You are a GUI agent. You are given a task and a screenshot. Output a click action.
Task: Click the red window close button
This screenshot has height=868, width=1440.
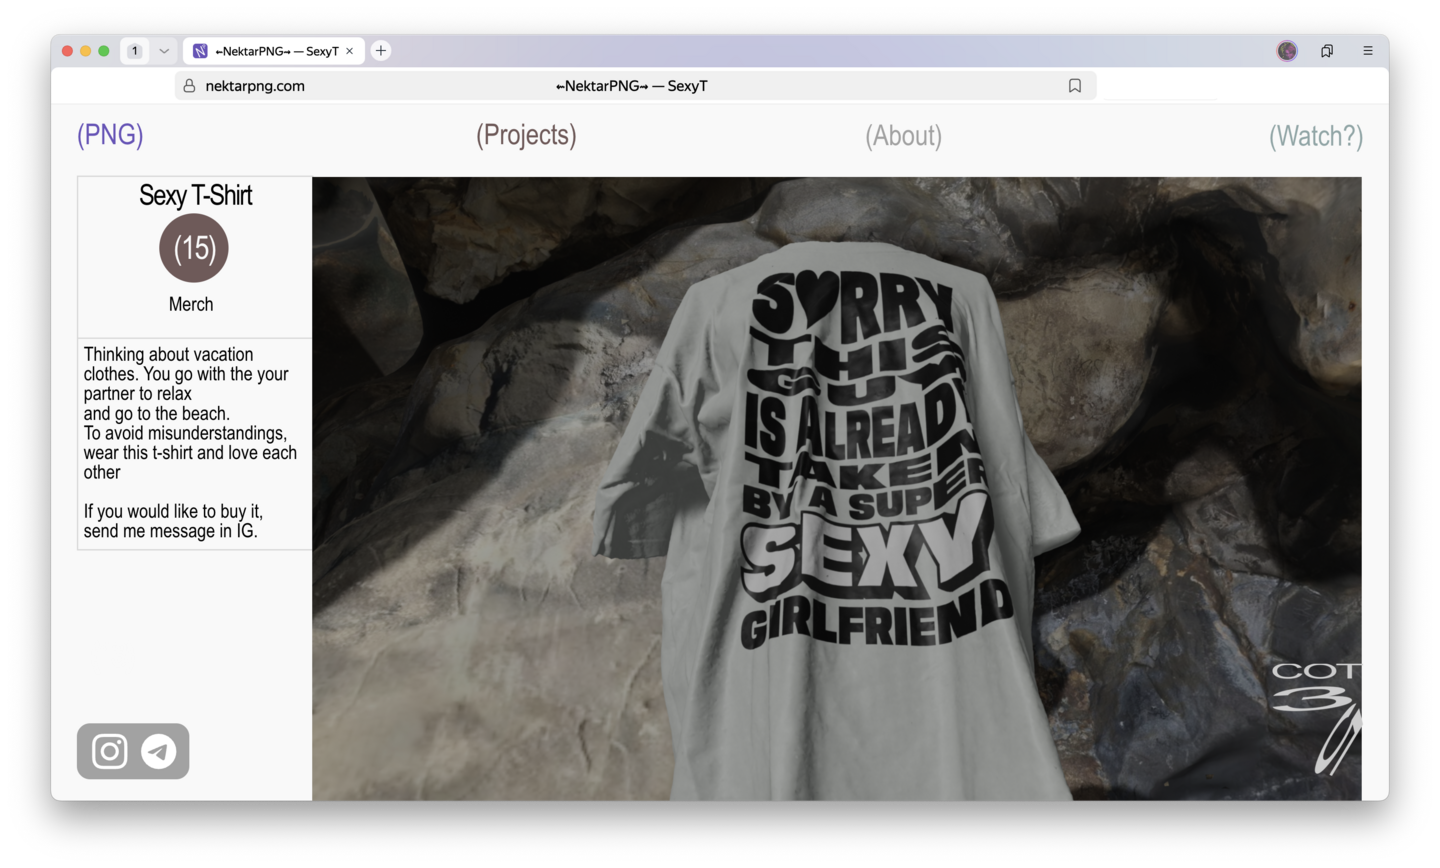(x=67, y=51)
